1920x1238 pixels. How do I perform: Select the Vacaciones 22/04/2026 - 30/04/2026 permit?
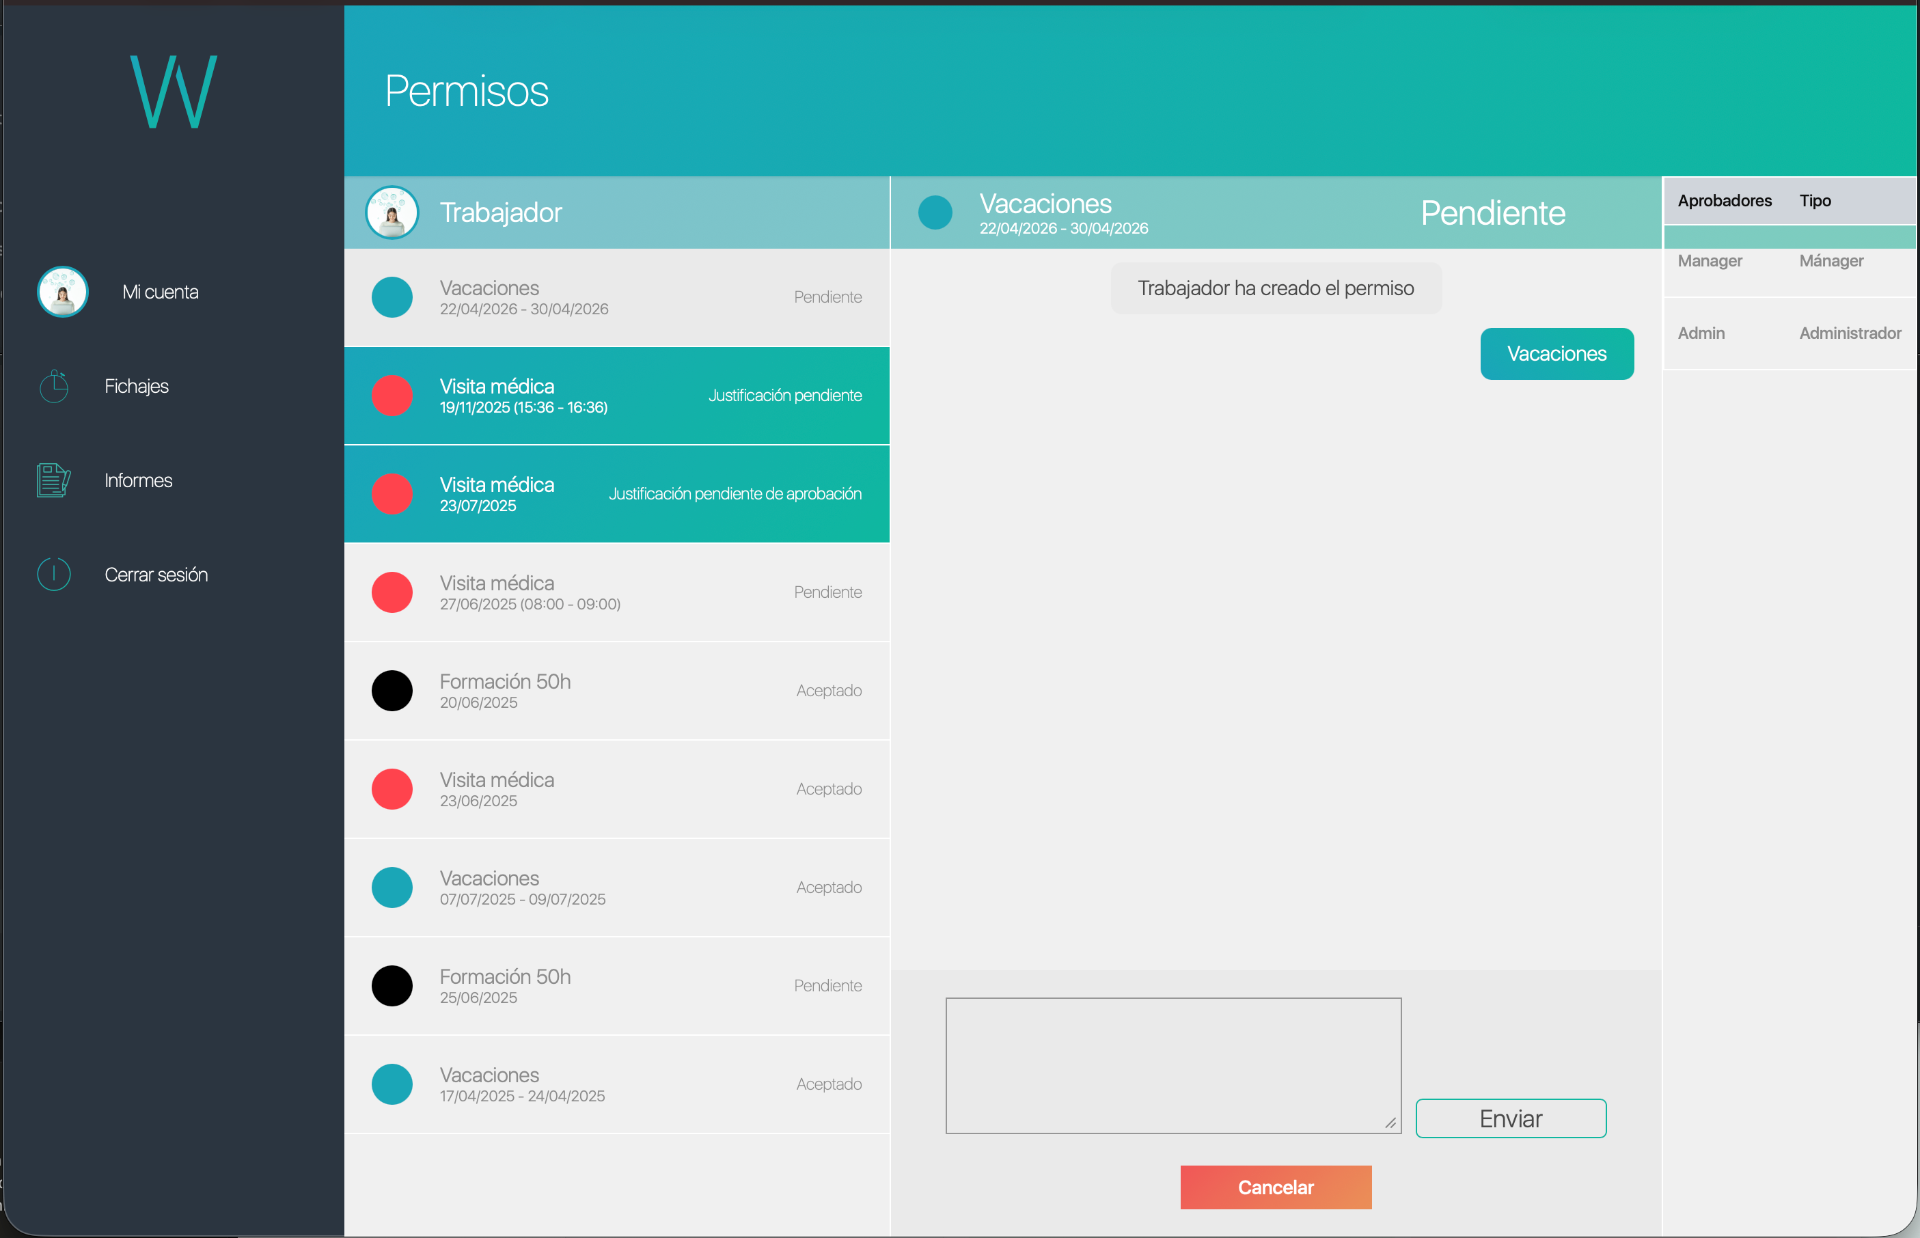coord(617,298)
